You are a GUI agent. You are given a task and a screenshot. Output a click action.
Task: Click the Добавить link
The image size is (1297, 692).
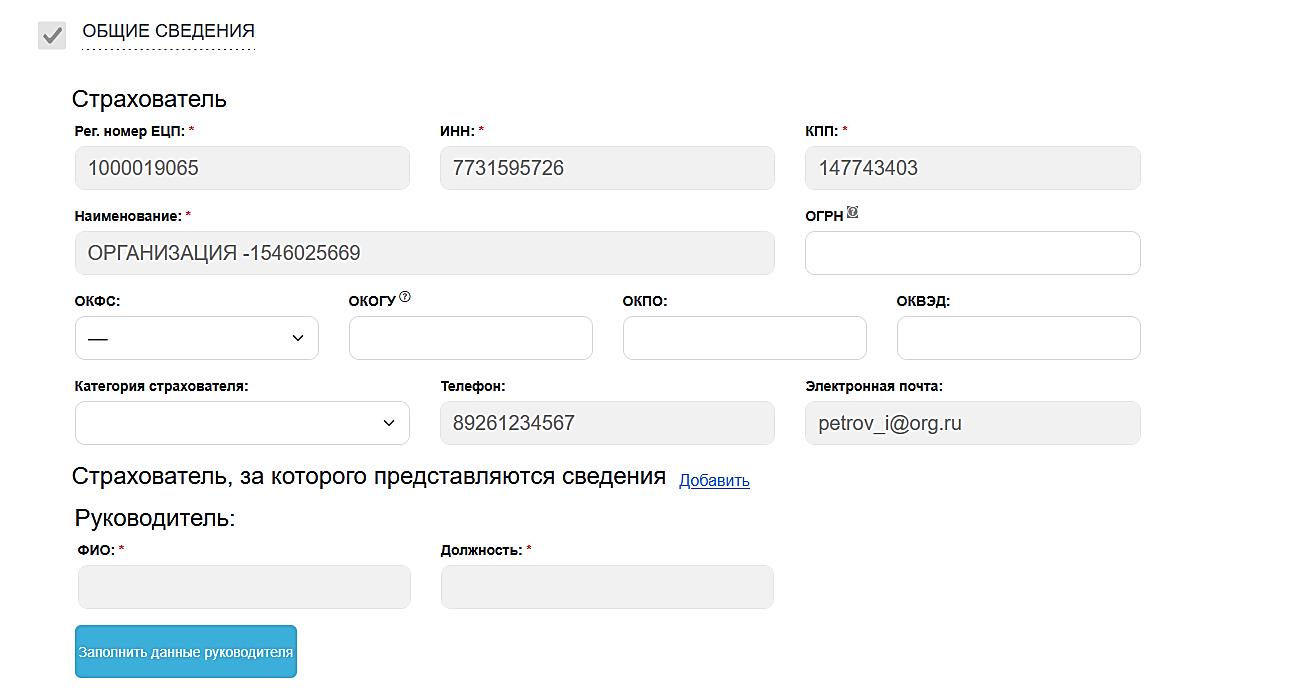click(x=714, y=481)
